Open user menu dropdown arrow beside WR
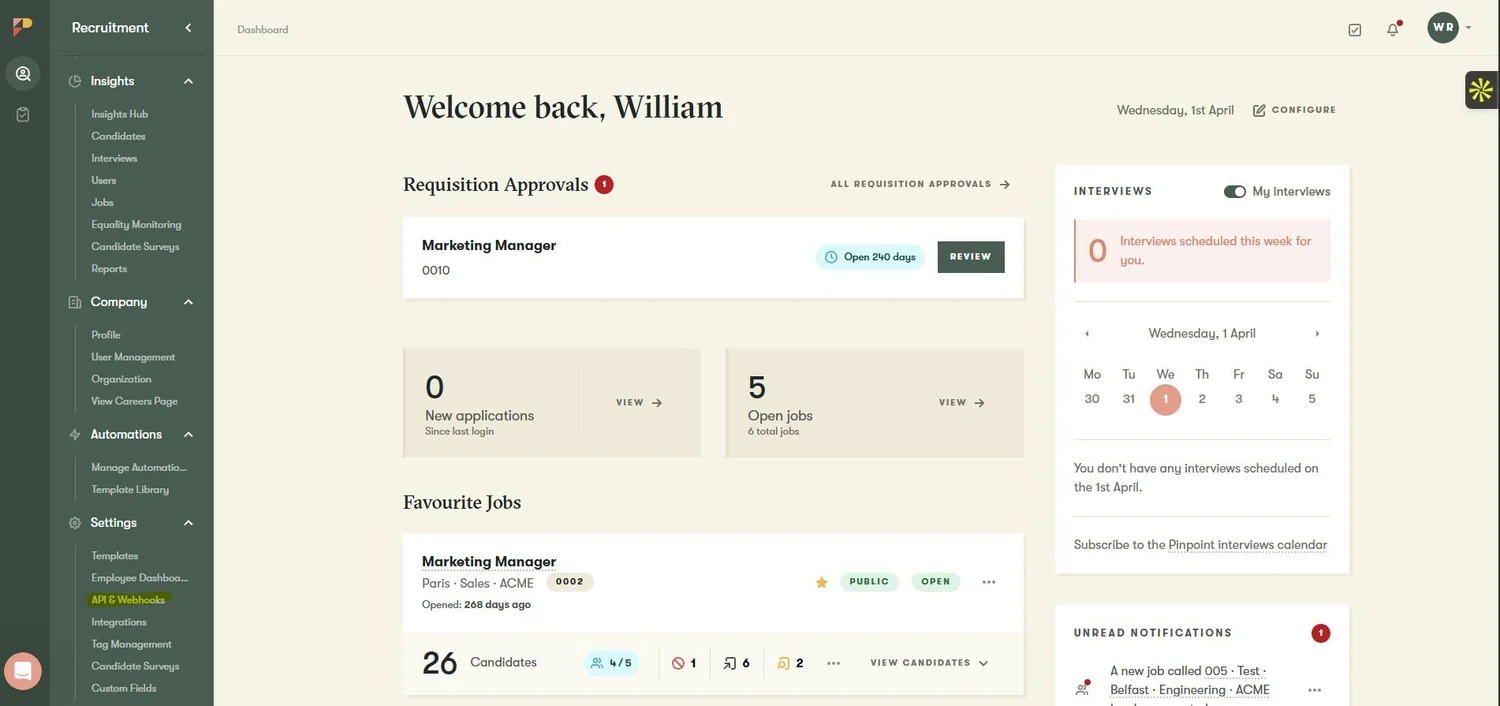Image resolution: width=1500 pixels, height=706 pixels. point(1468,28)
